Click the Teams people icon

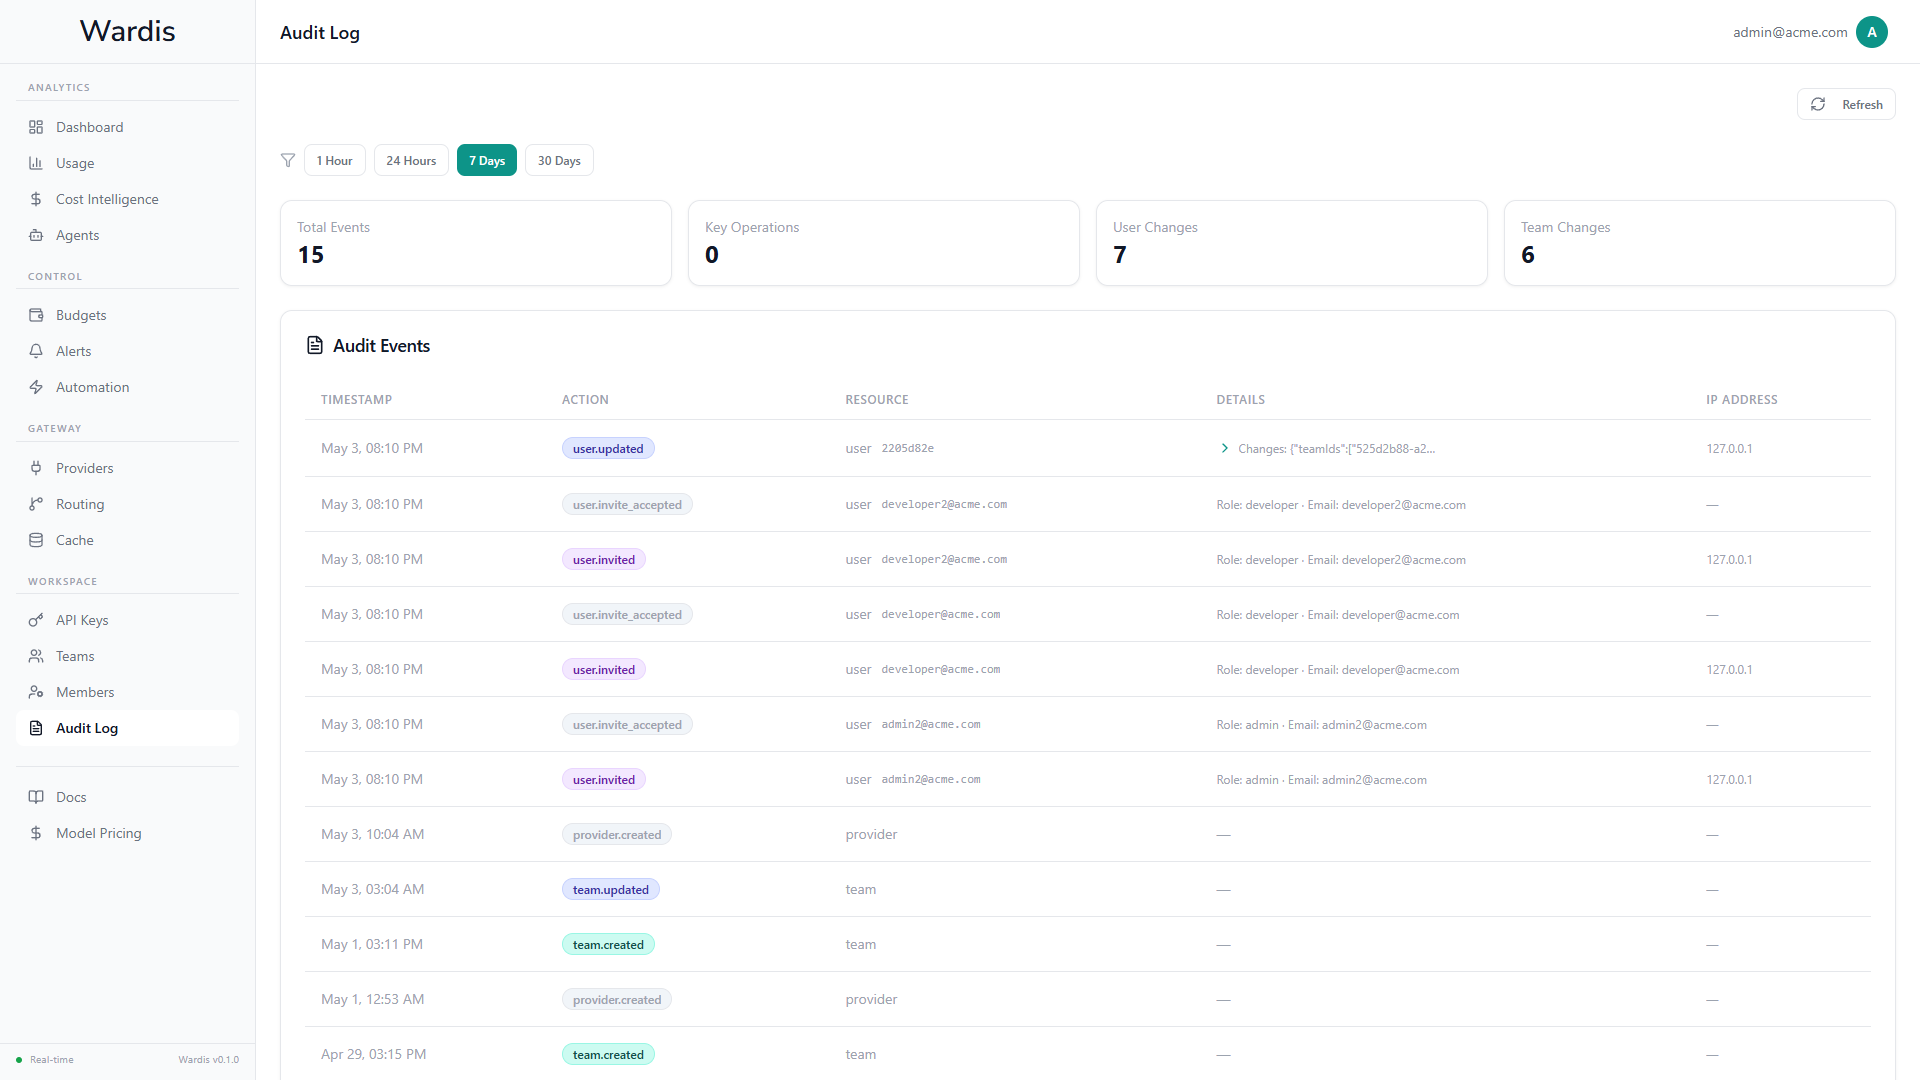tap(36, 656)
